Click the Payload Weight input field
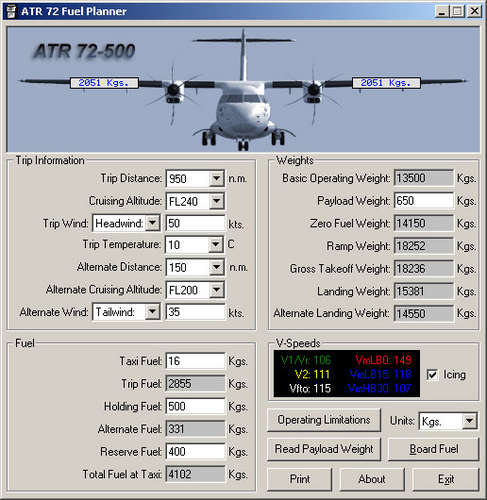Screen dimensions: 487x500 pyautogui.click(x=424, y=201)
